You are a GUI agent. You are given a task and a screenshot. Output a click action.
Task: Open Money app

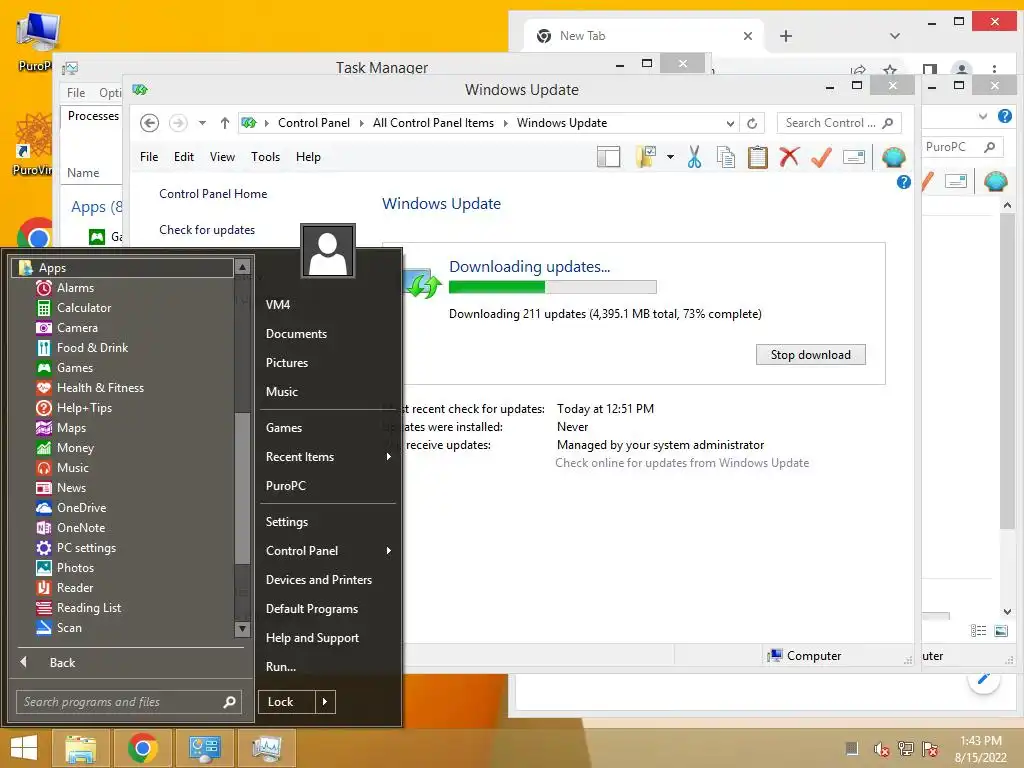[65, 448]
